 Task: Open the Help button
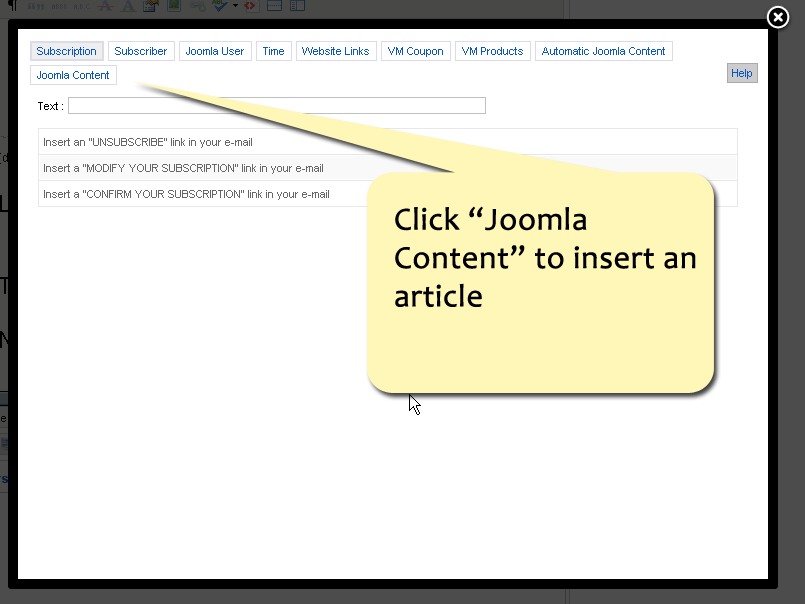(741, 72)
